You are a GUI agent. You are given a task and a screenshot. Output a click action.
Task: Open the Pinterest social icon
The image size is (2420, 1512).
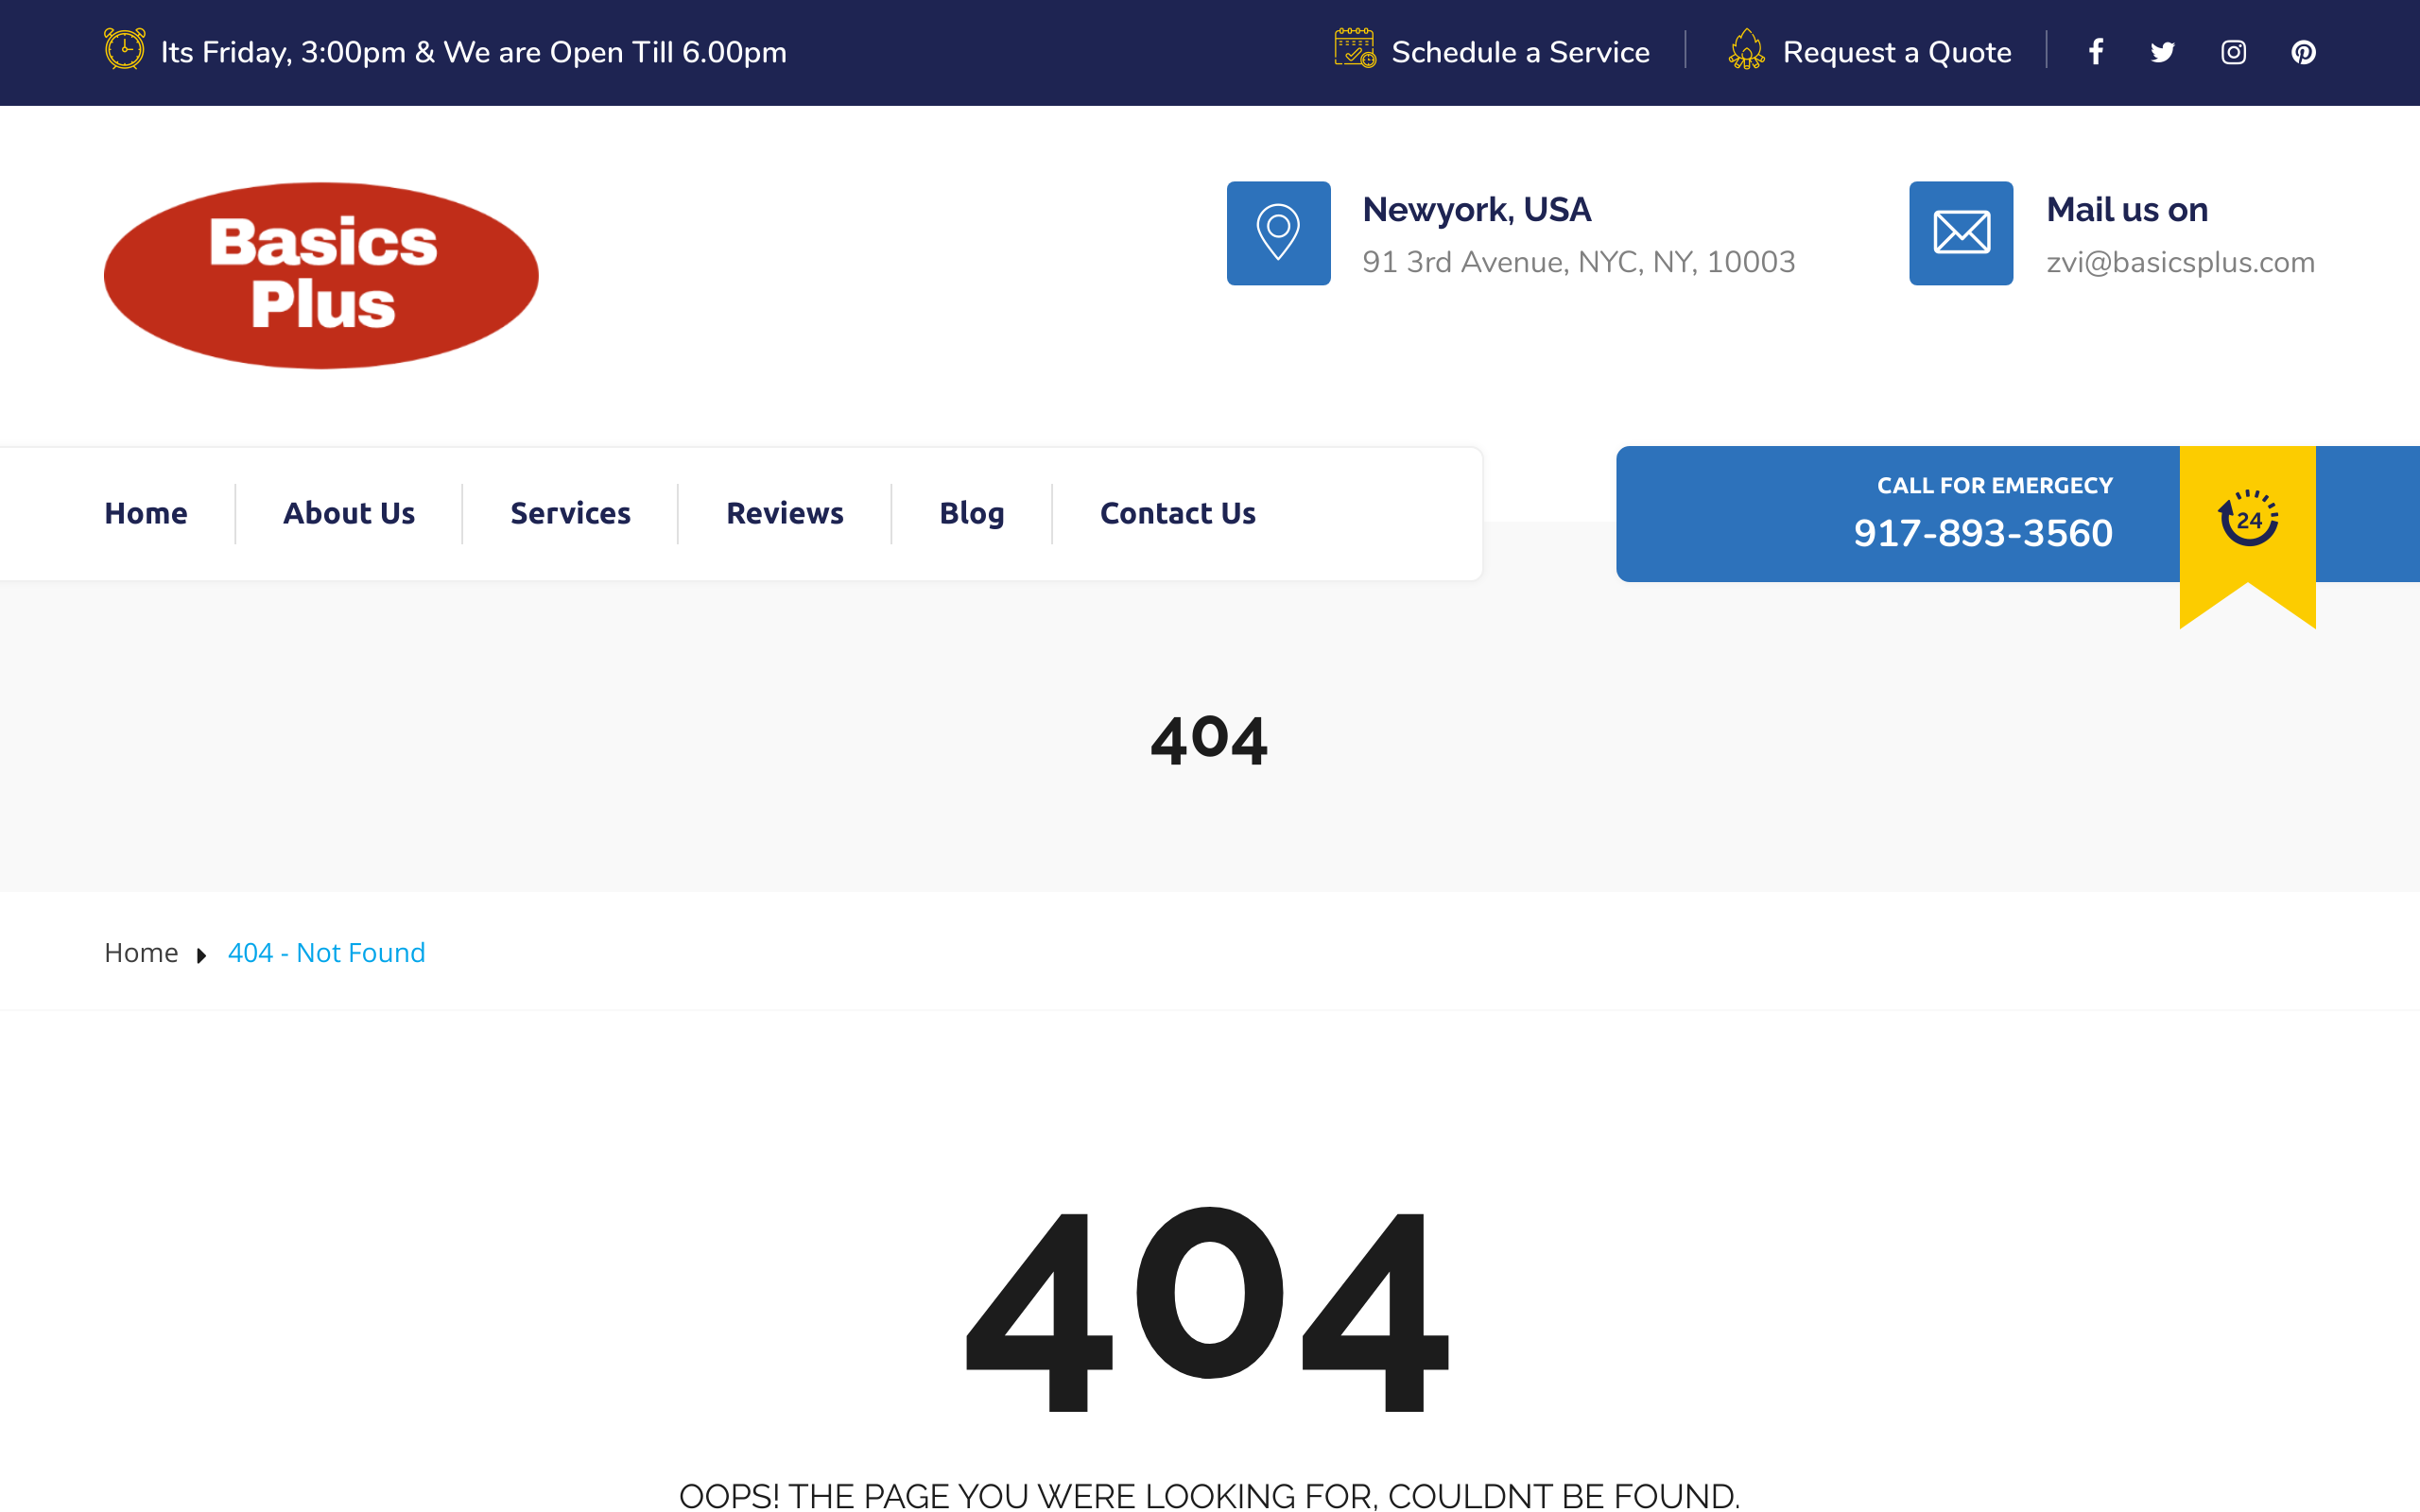point(2303,52)
